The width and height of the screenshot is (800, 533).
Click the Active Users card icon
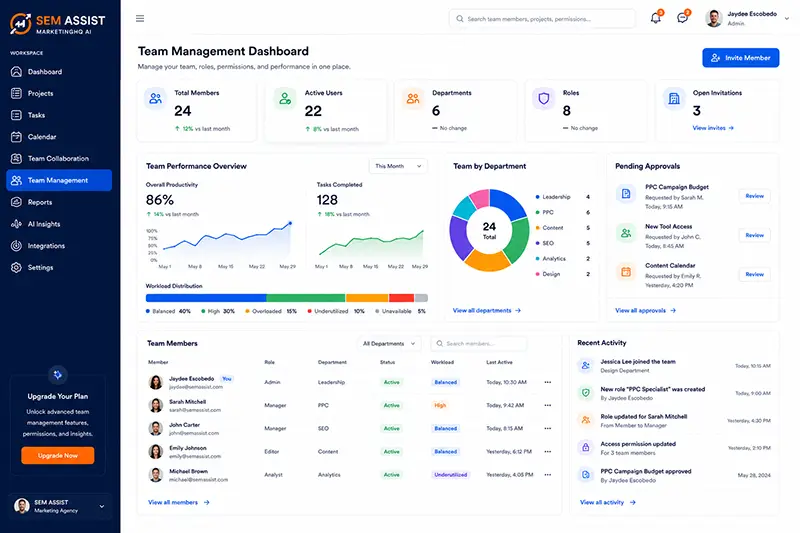pyautogui.click(x=285, y=98)
